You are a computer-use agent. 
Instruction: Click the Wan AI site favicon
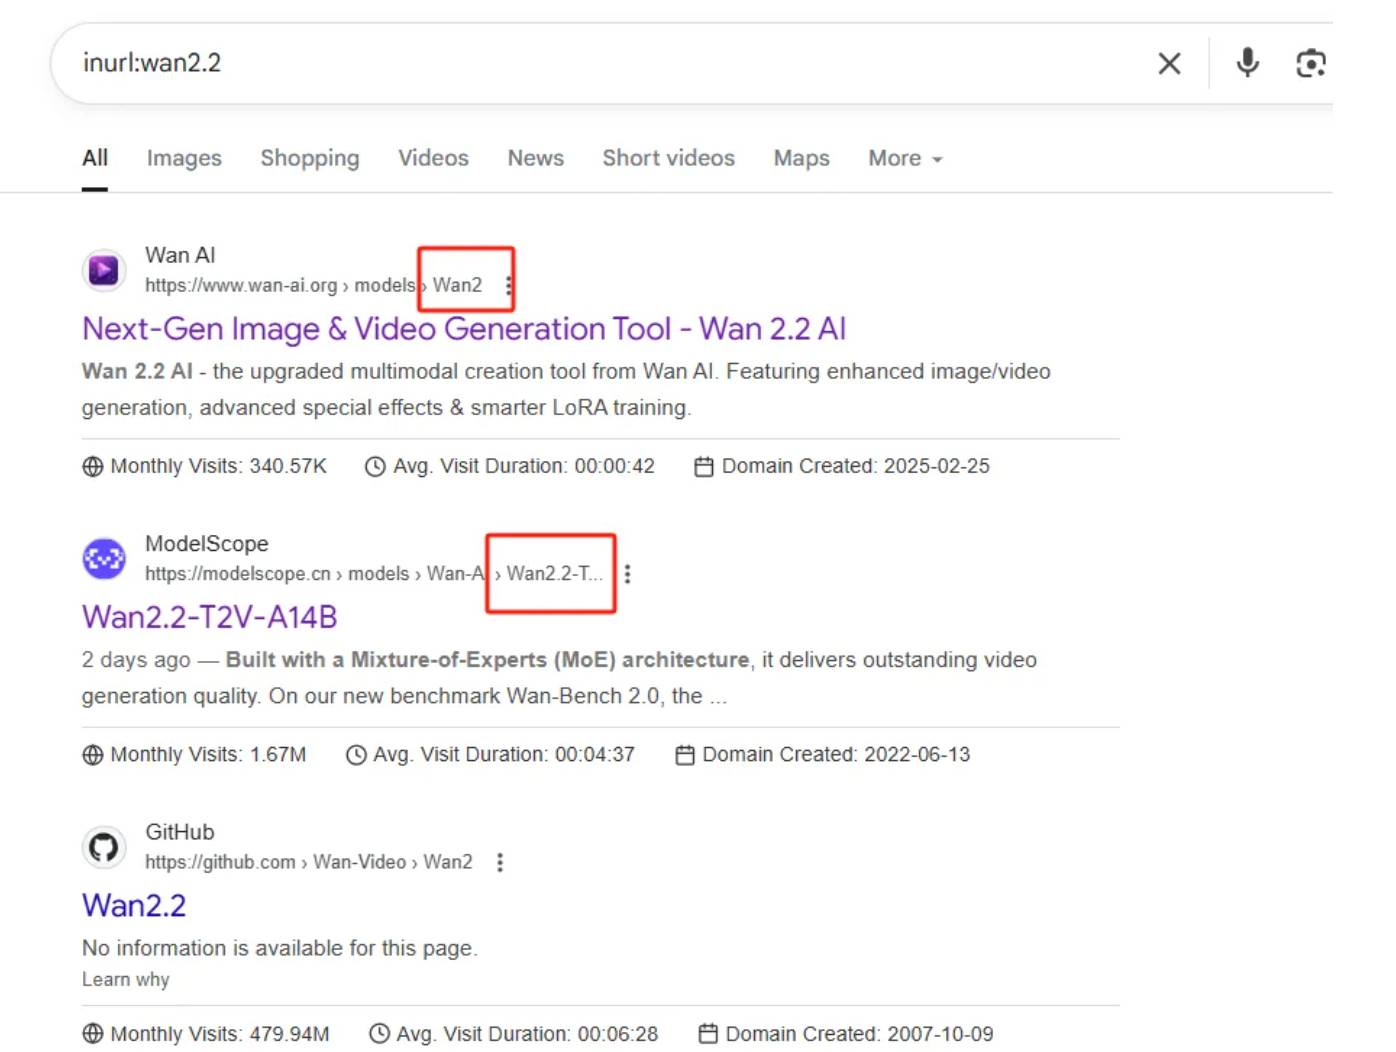click(104, 270)
